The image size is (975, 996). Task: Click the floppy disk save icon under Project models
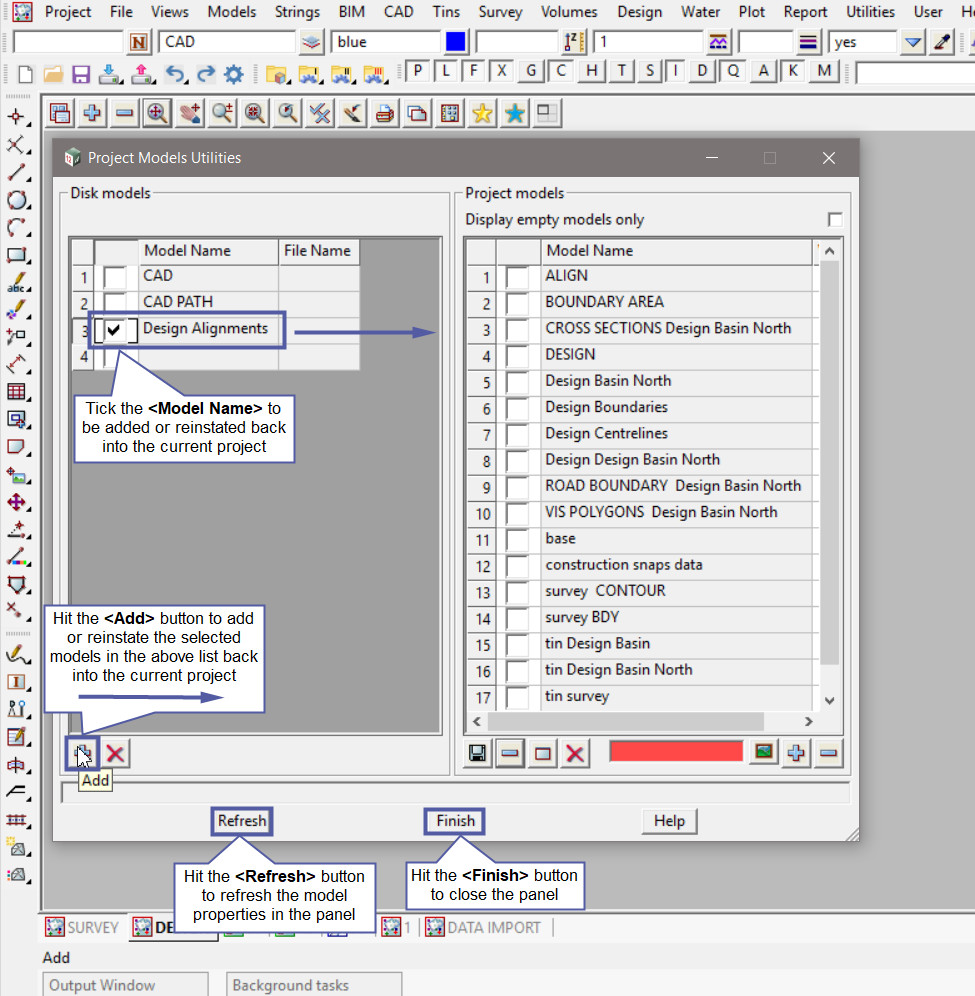(x=479, y=753)
